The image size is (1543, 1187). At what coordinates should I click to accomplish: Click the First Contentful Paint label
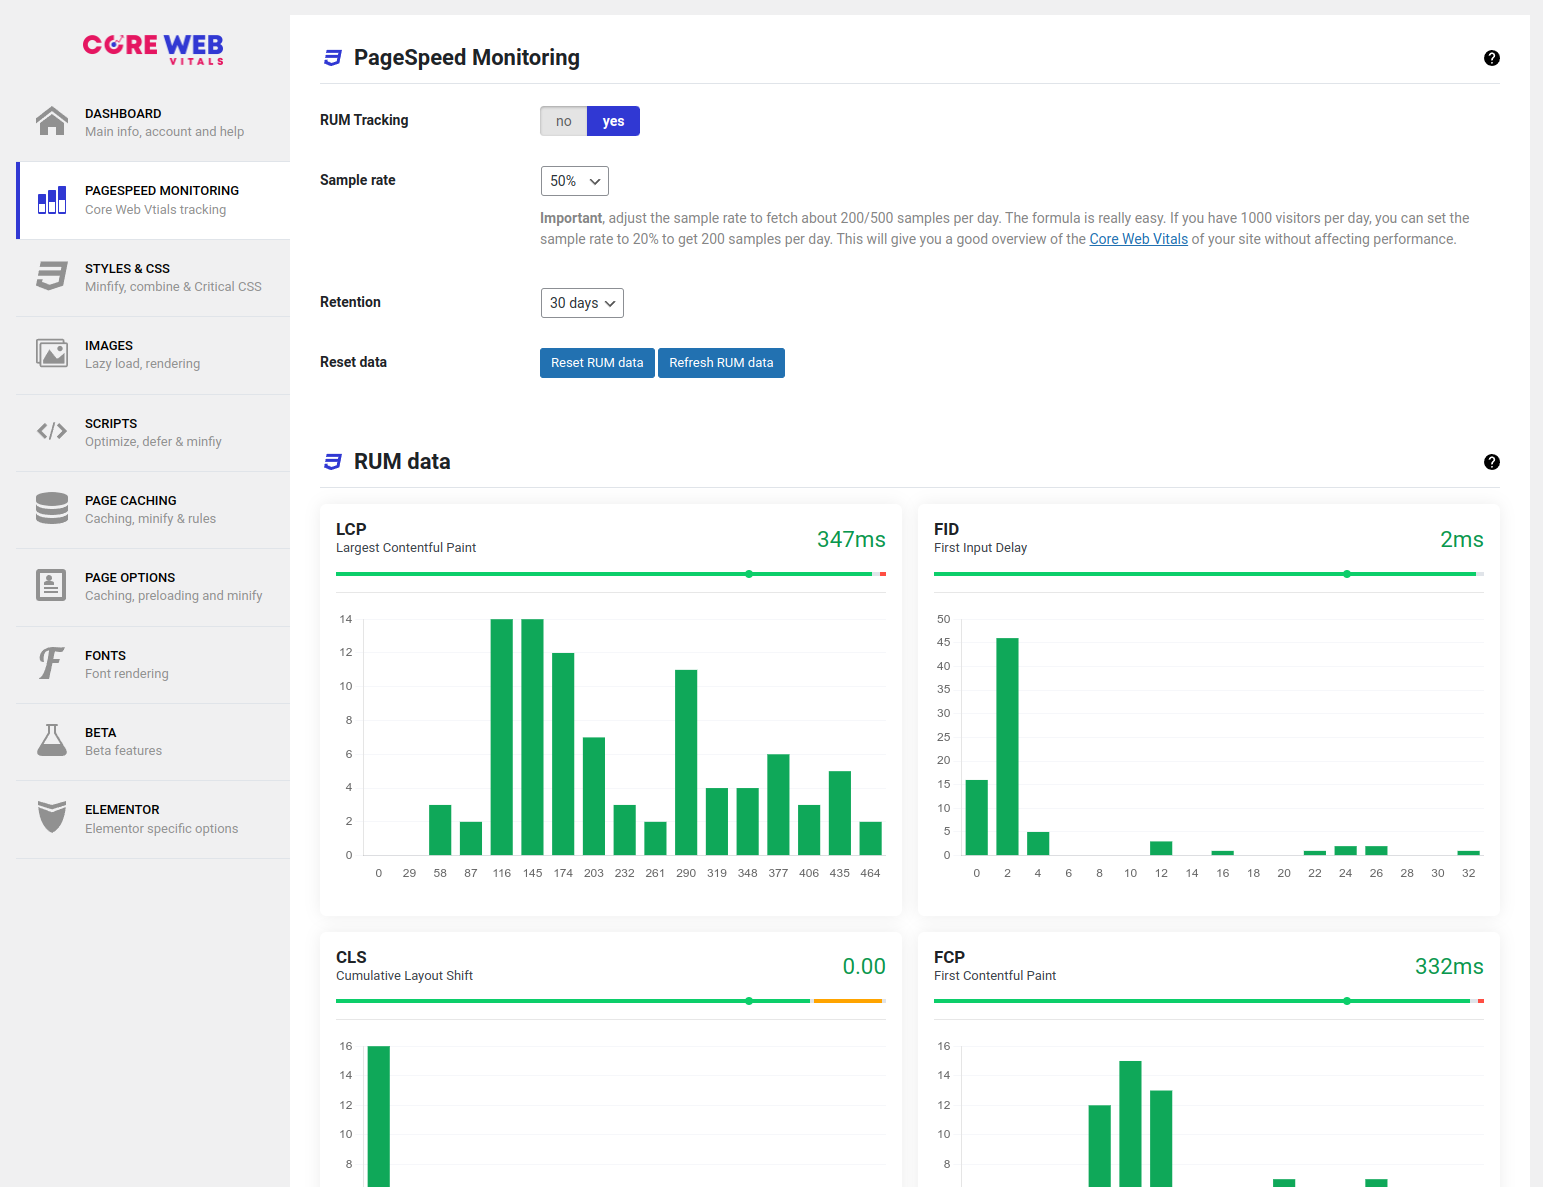(995, 976)
